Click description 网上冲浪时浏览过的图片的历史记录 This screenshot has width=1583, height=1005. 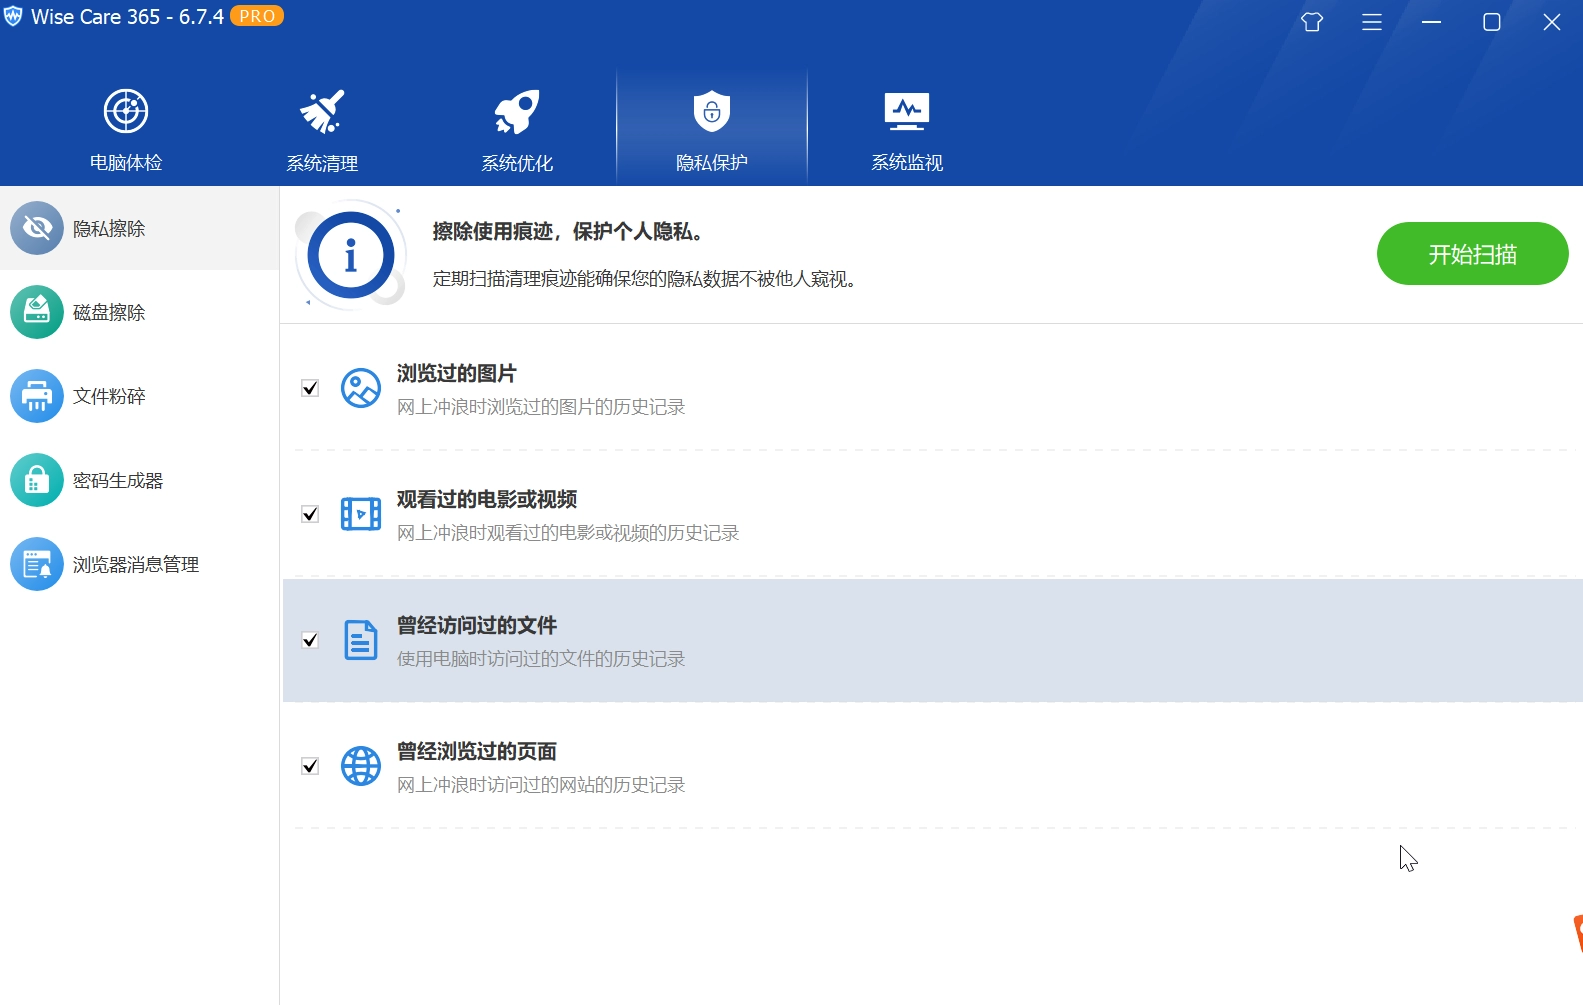541,407
